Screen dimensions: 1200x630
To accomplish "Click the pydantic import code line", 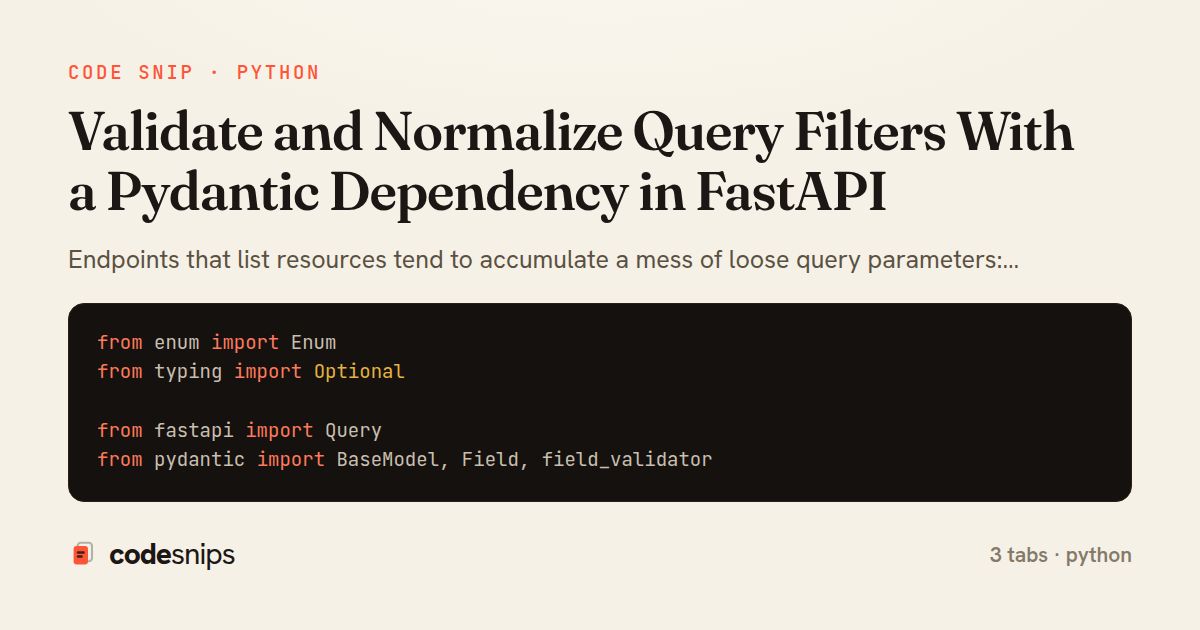I will coord(405,460).
